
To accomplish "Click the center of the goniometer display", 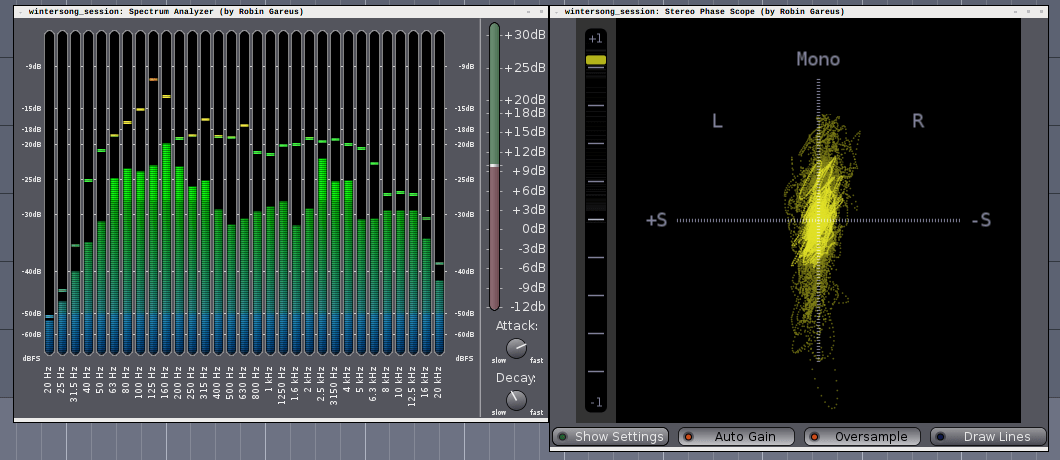I will (819, 220).
